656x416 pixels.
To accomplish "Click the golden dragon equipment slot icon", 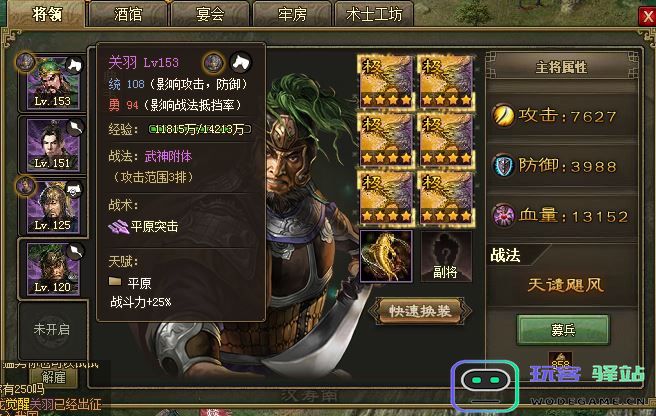I will 386,256.
